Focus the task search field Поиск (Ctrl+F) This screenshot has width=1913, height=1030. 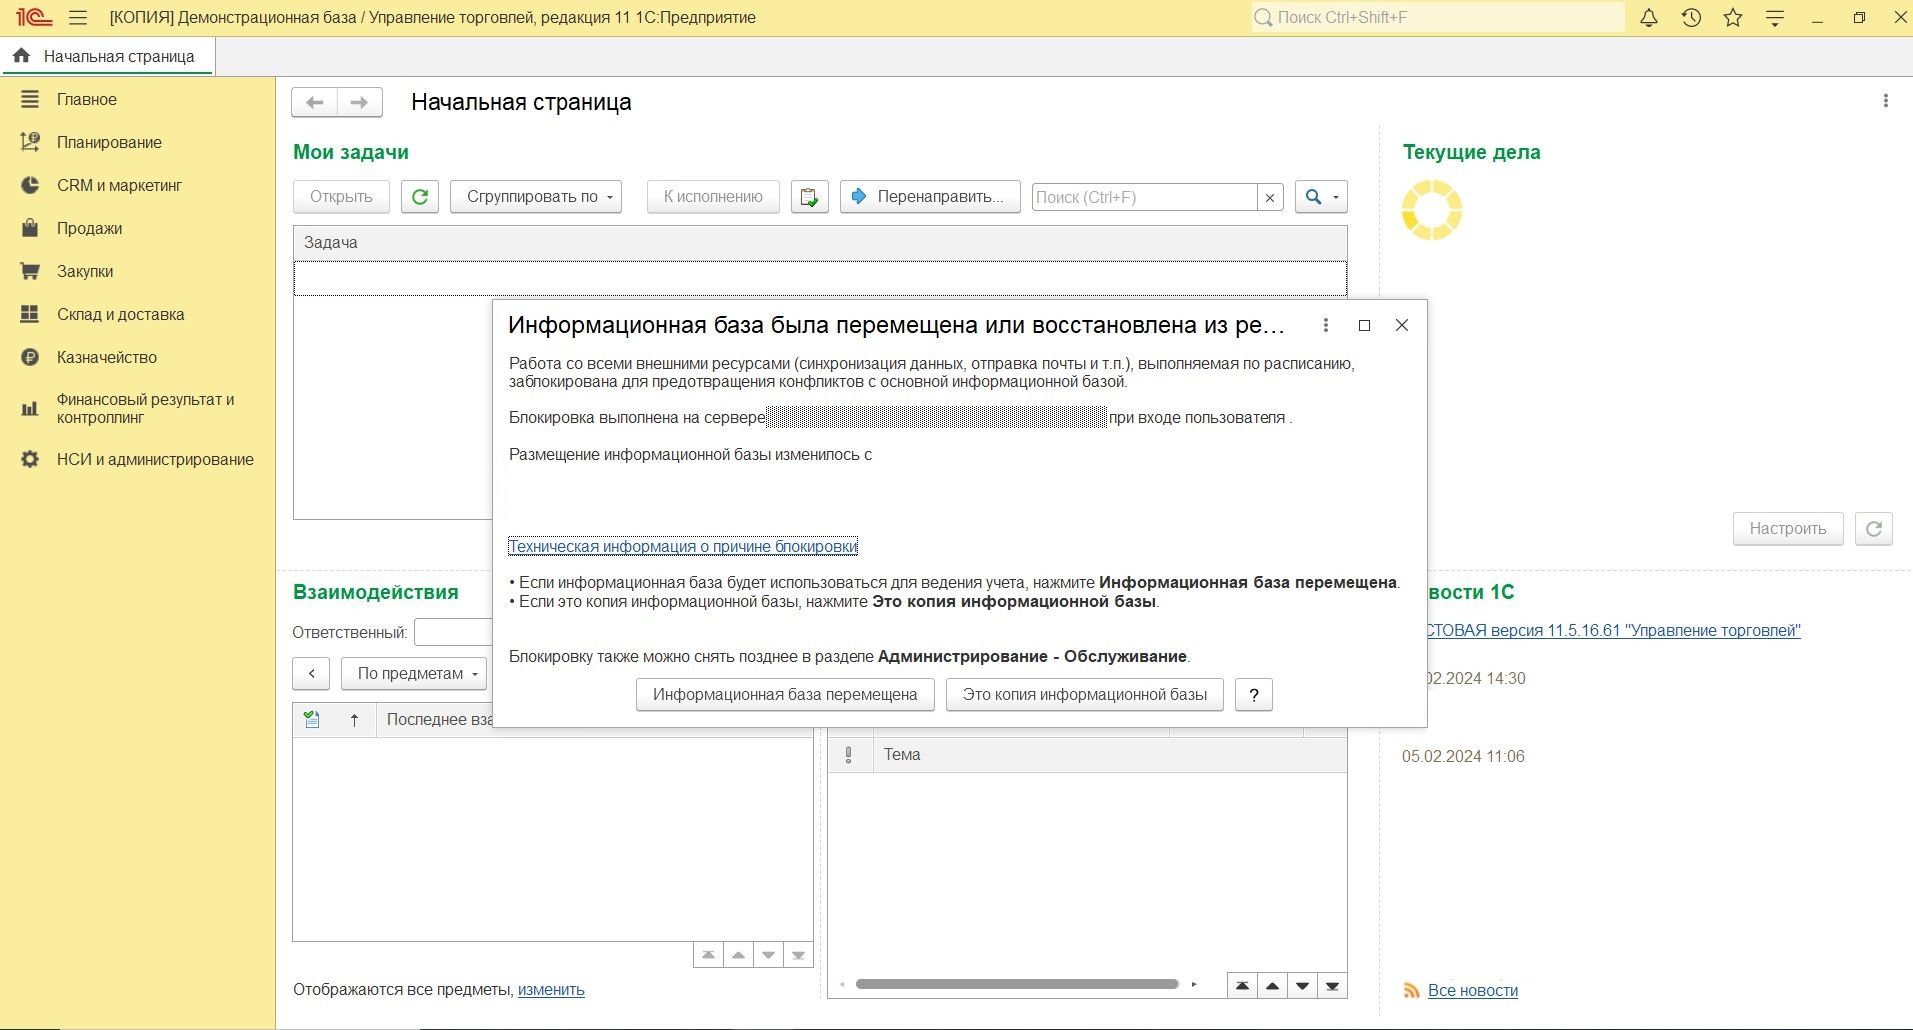1144,198
